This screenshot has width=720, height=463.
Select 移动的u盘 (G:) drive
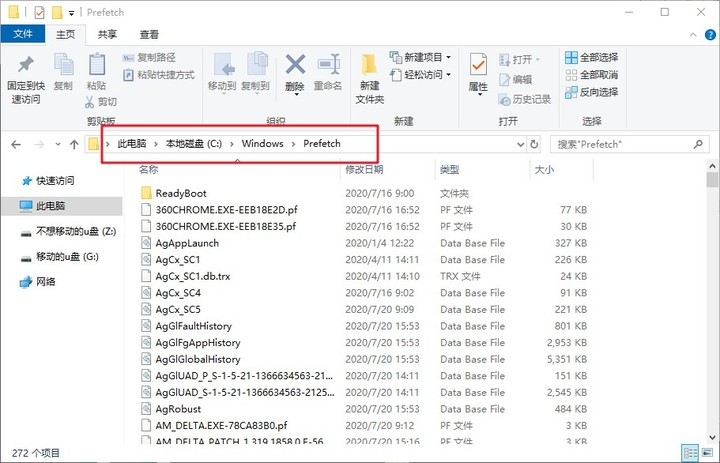tap(60, 256)
